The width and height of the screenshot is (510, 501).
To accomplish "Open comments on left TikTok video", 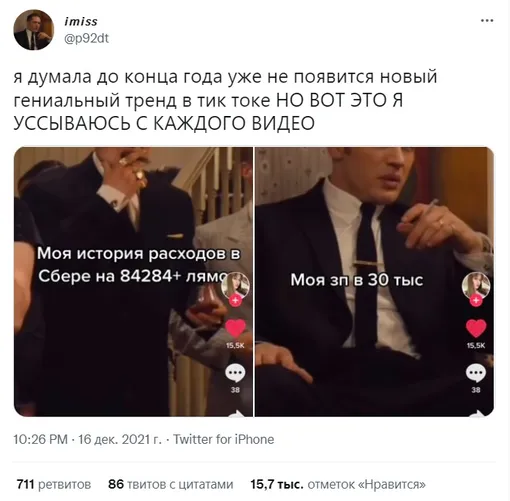I will click(235, 373).
